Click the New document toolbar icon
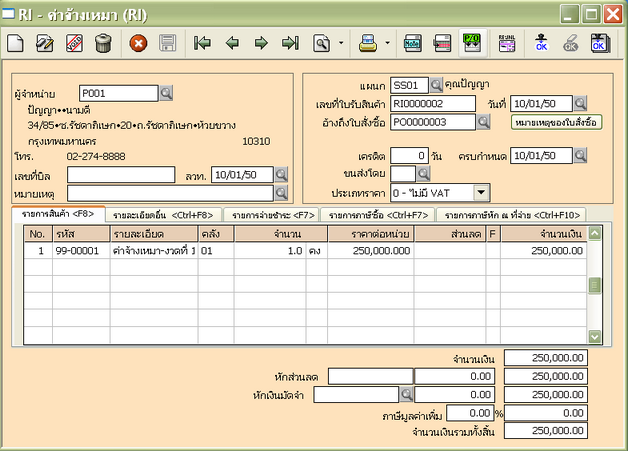 click(x=17, y=43)
